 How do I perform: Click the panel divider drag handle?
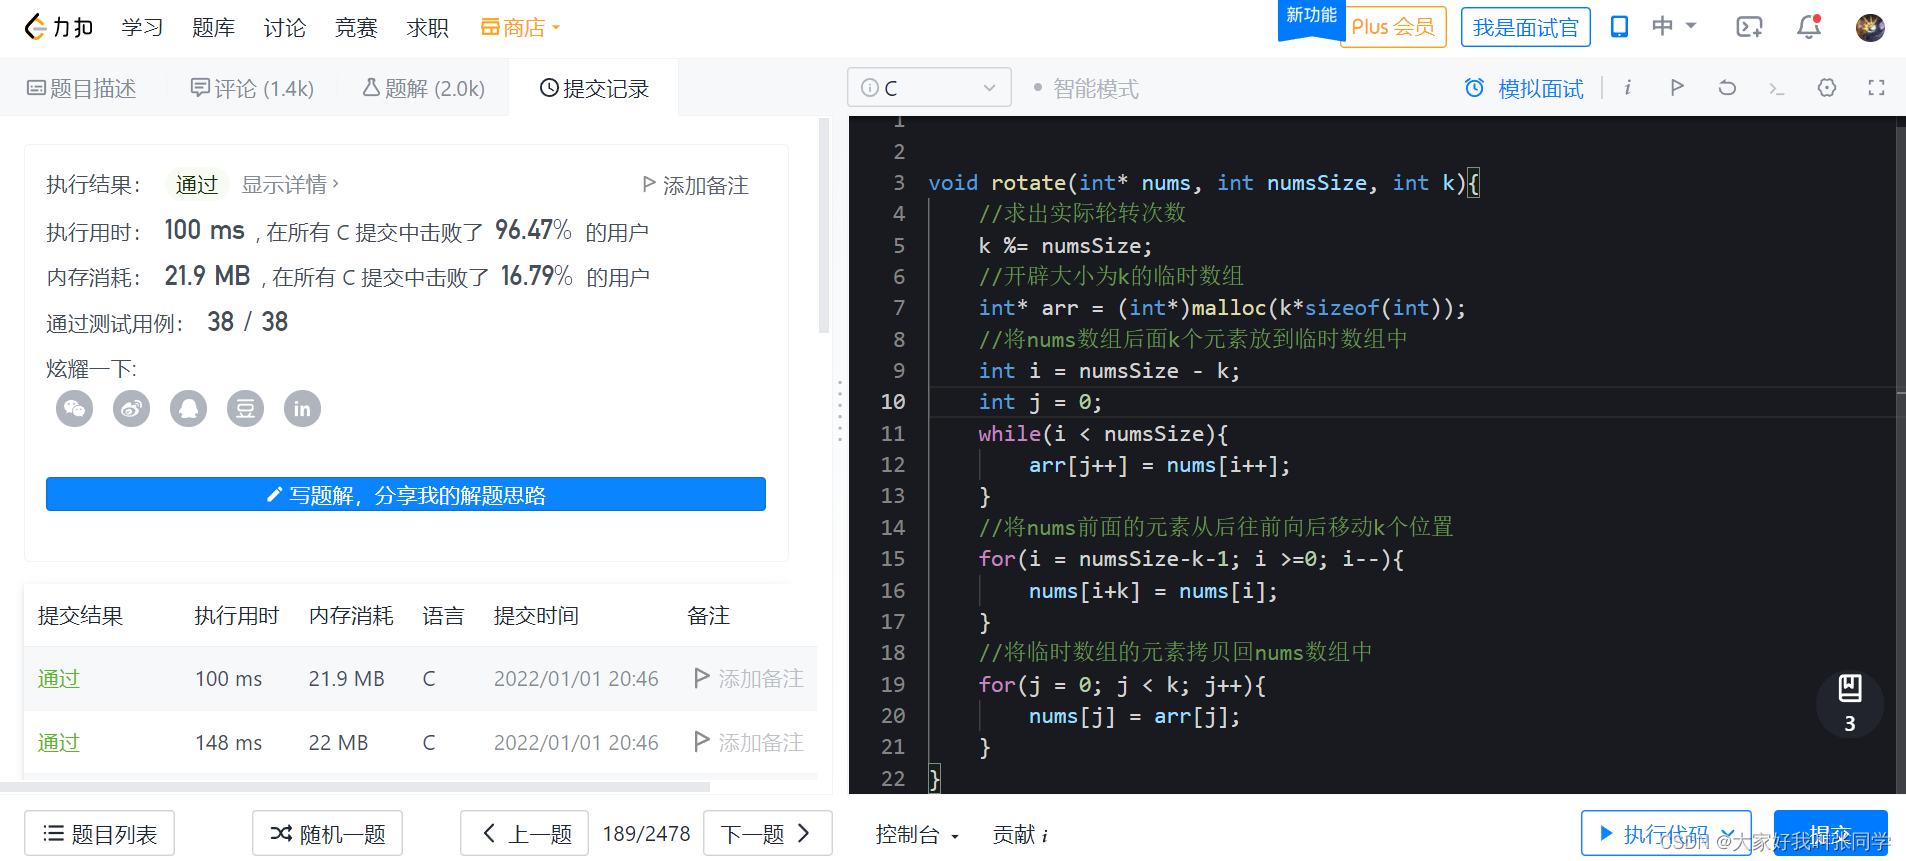point(840,410)
